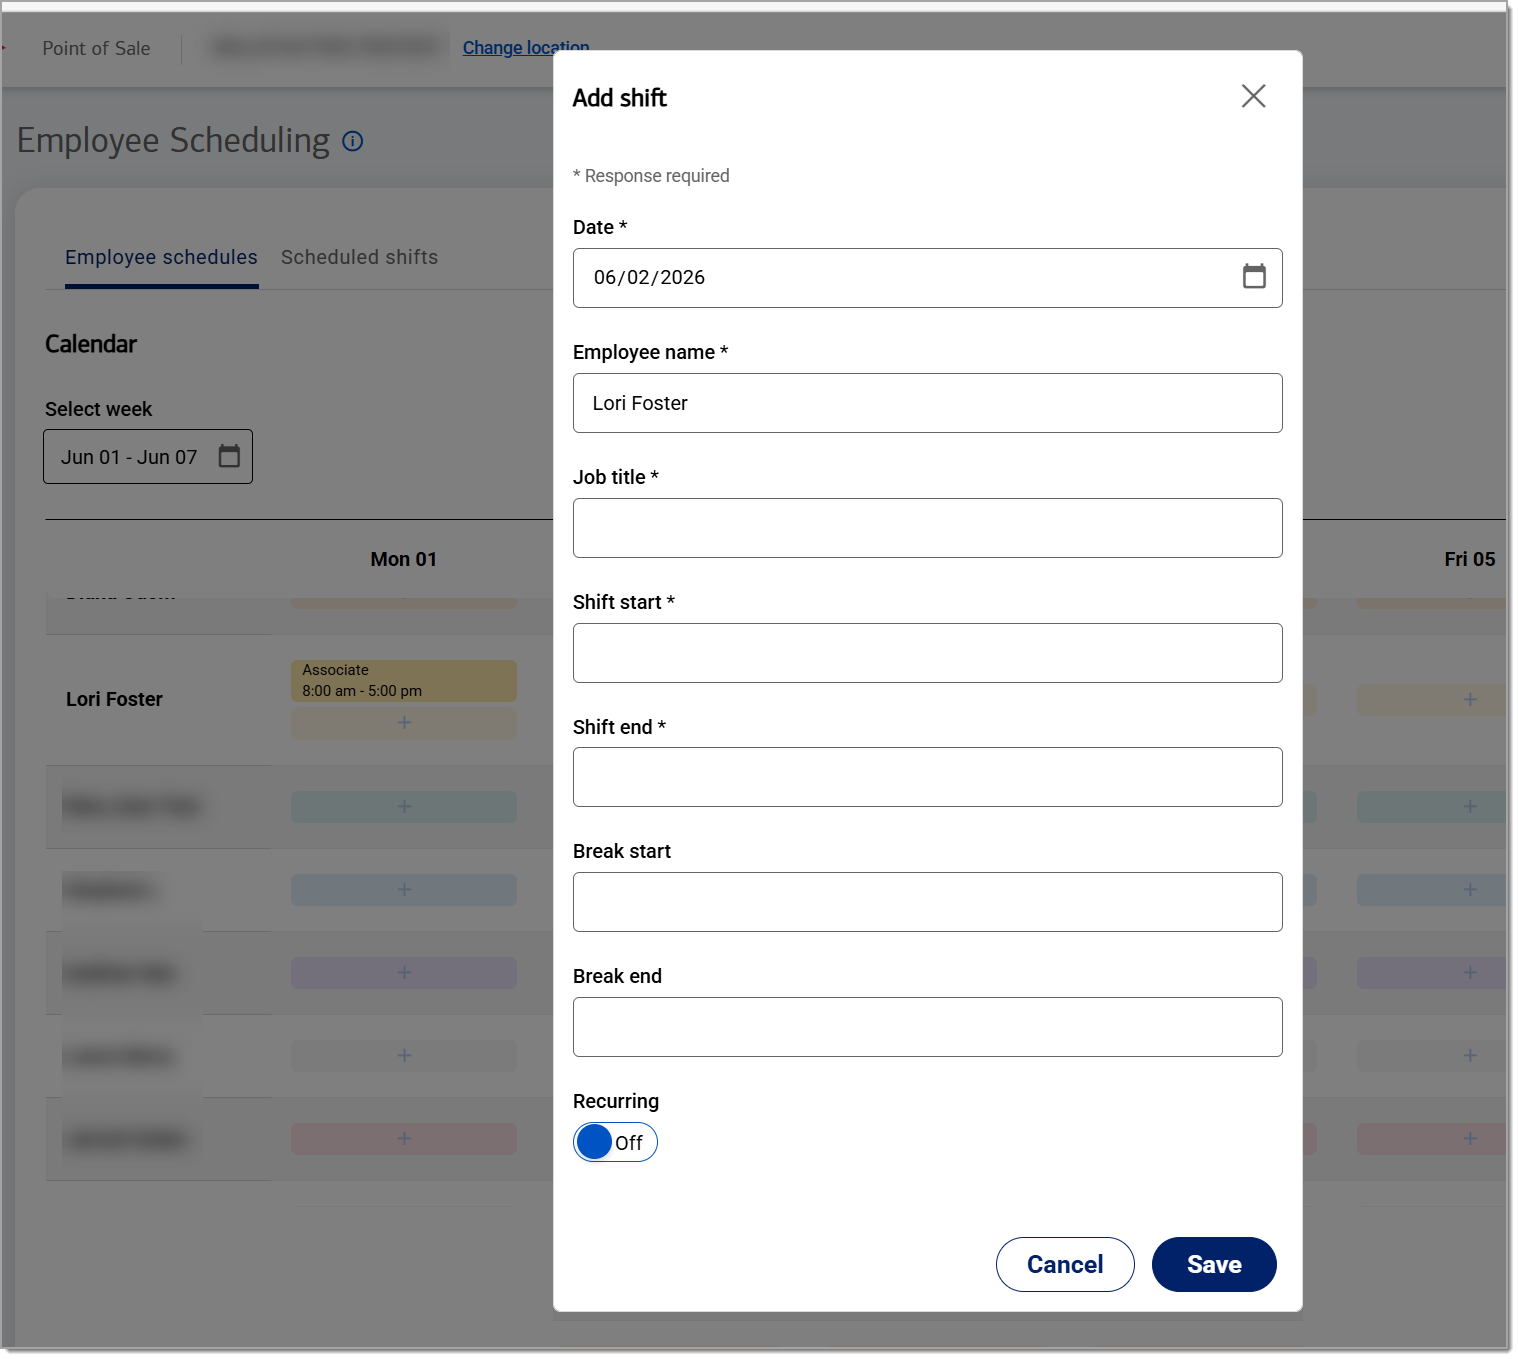Toggle the Recurring switch on
1518x1359 pixels.
pos(615,1142)
